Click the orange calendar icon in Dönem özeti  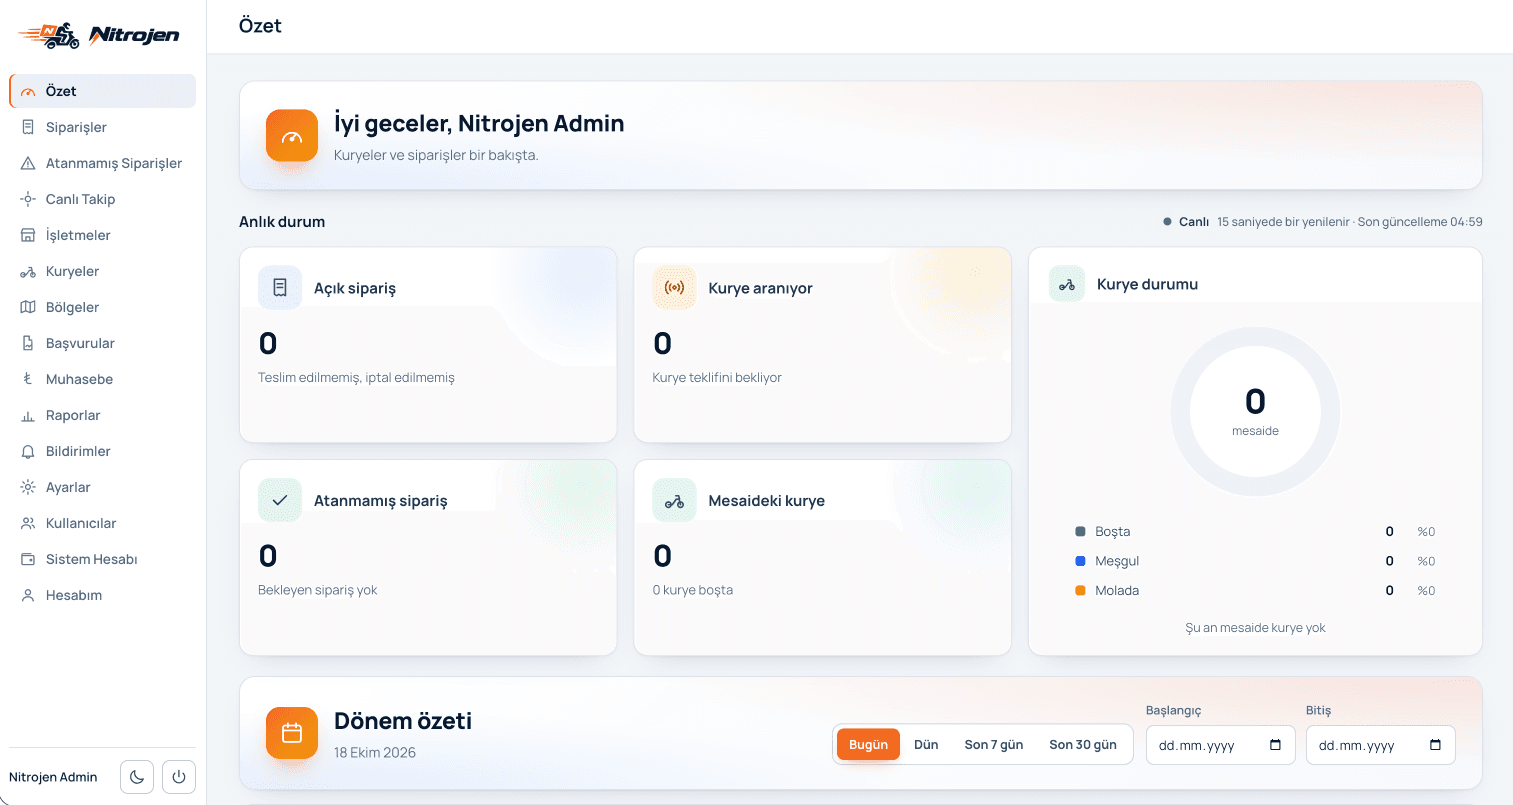coord(292,733)
